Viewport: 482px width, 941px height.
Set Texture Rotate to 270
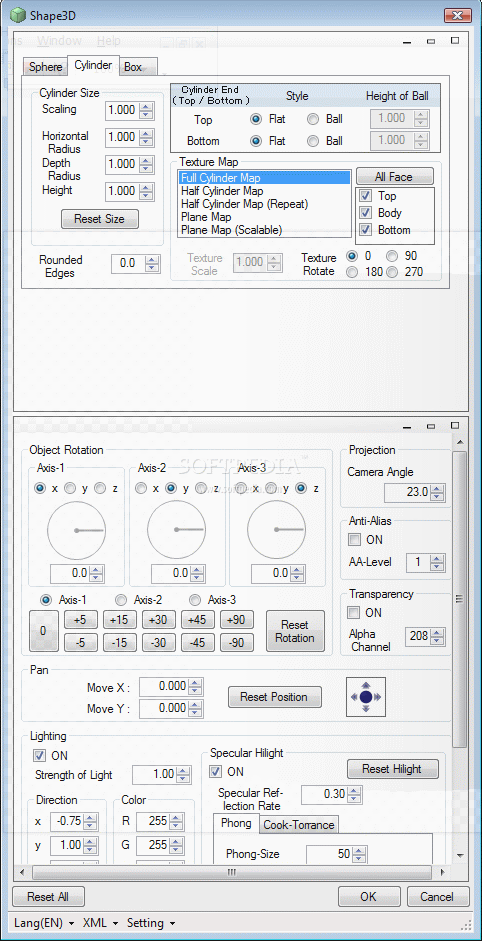tap(392, 272)
